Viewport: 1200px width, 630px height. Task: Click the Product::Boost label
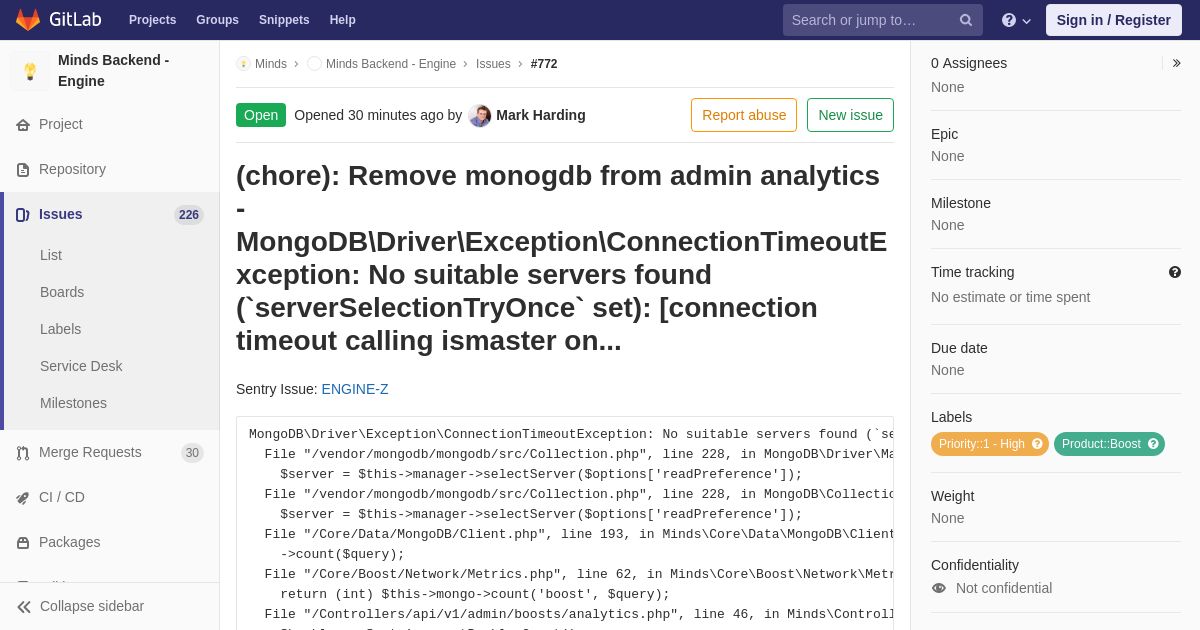tap(1101, 444)
